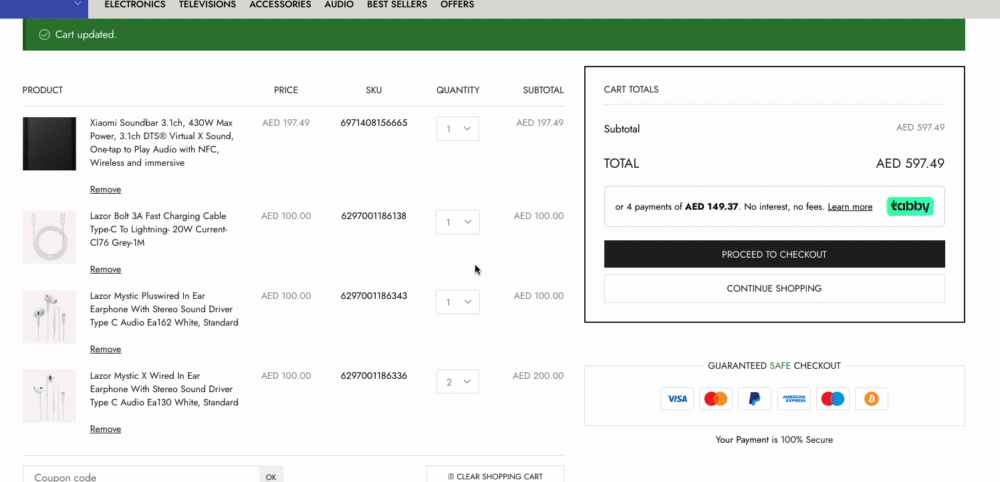The height and width of the screenshot is (482, 1000).
Task: Open the Televisions menu
Action: pyautogui.click(x=207, y=4)
